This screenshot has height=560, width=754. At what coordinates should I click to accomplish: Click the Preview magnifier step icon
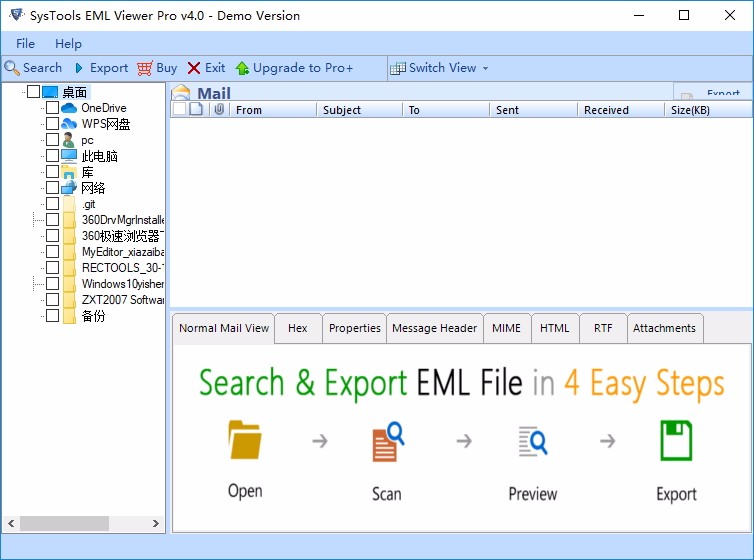click(533, 441)
